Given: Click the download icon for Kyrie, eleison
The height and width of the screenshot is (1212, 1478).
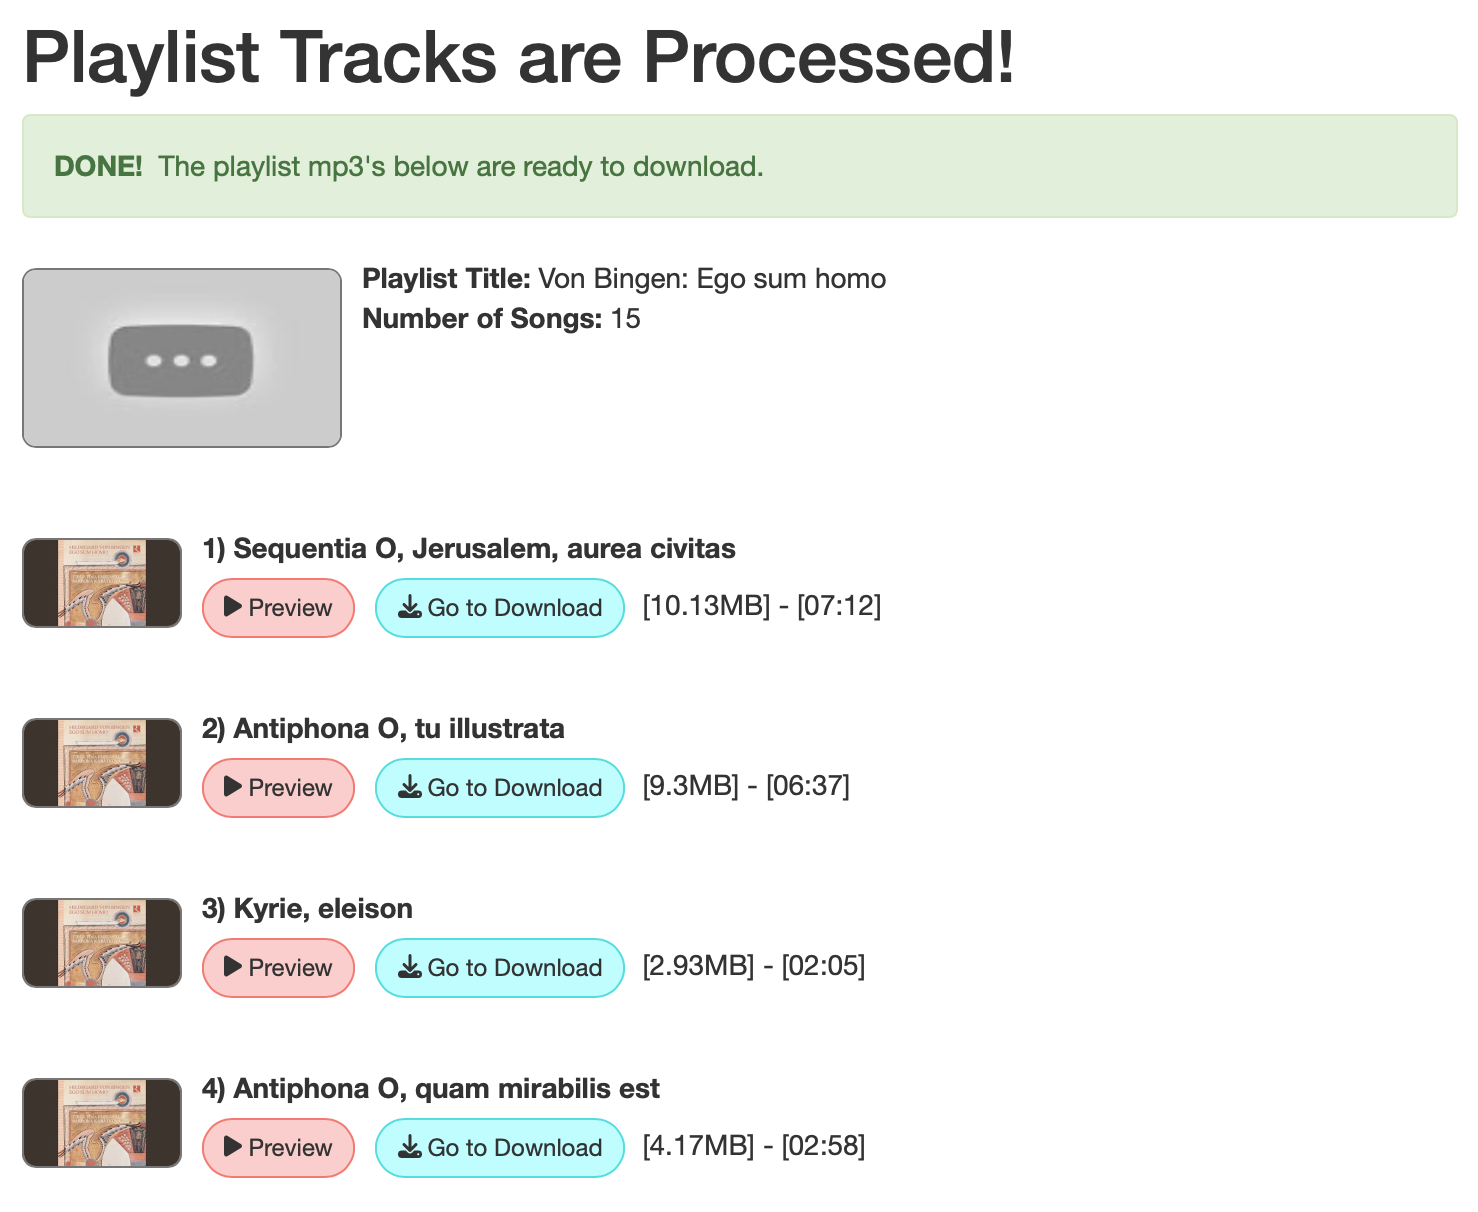Looking at the screenshot, I should pos(410,967).
